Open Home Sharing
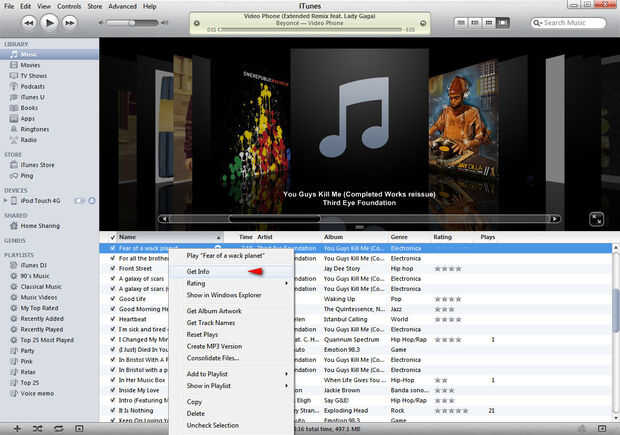Viewport: 620px width, 435px height. pyautogui.click(x=40, y=226)
